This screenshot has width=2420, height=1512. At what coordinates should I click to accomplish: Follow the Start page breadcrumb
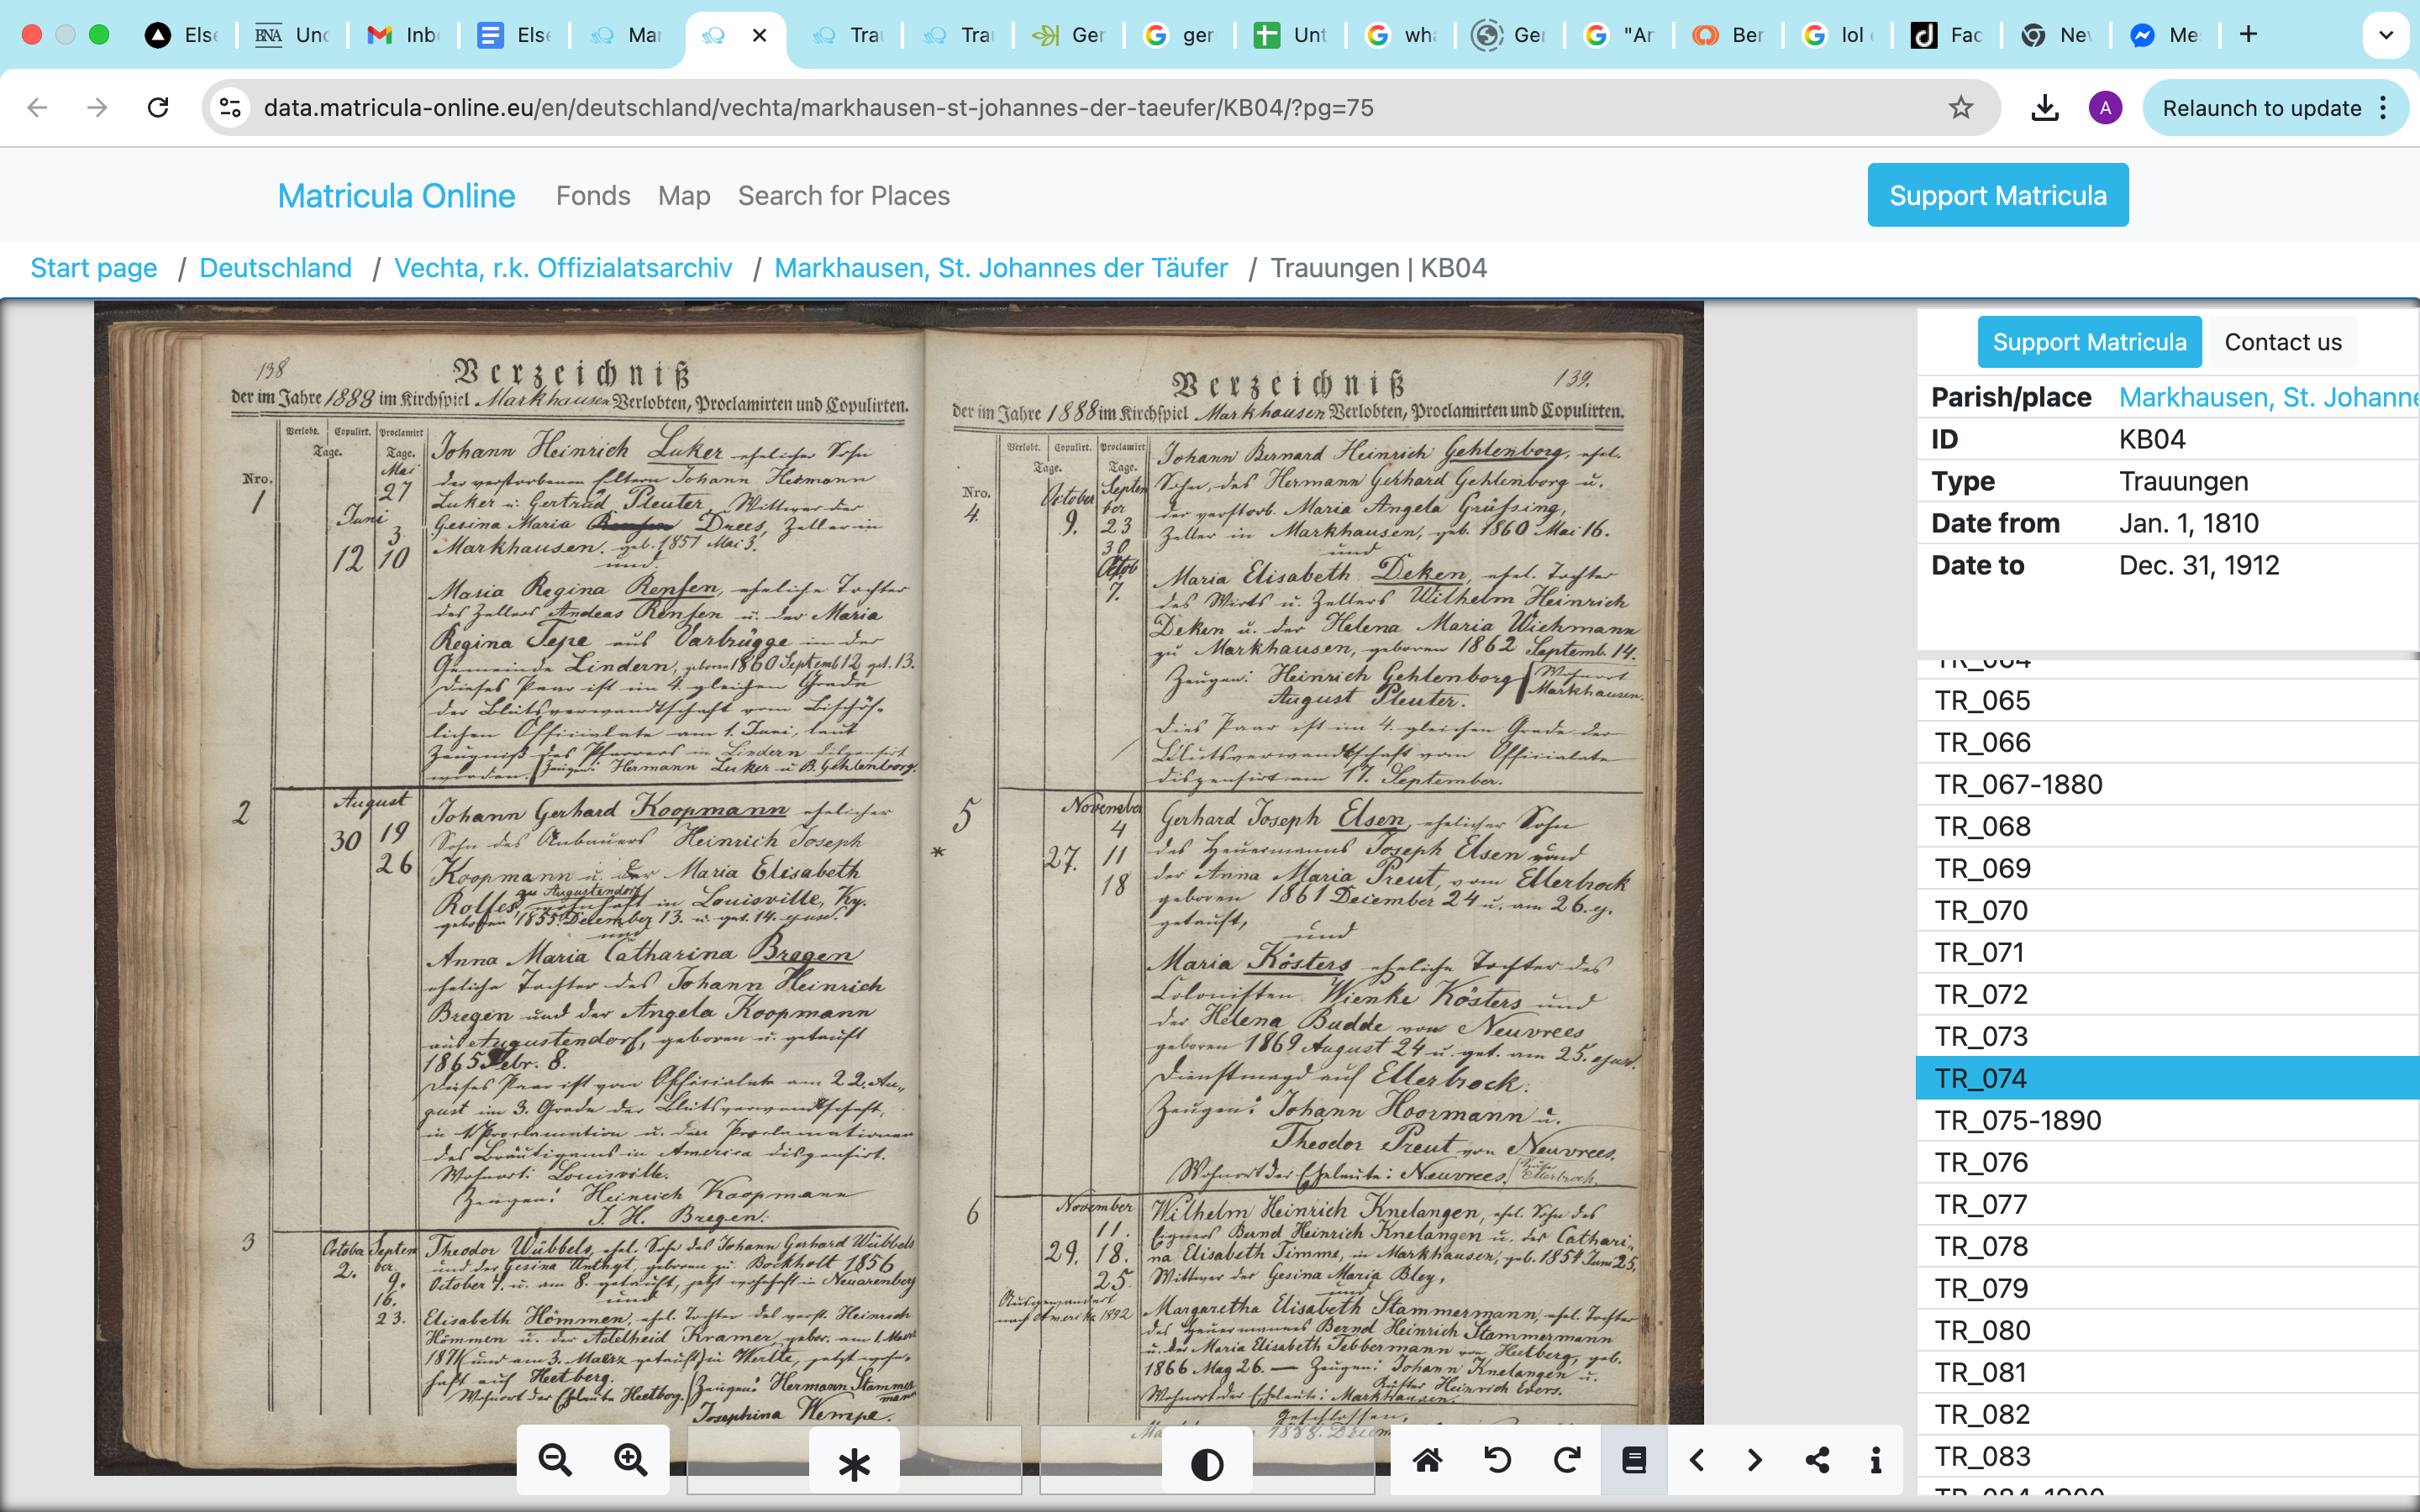(x=94, y=268)
